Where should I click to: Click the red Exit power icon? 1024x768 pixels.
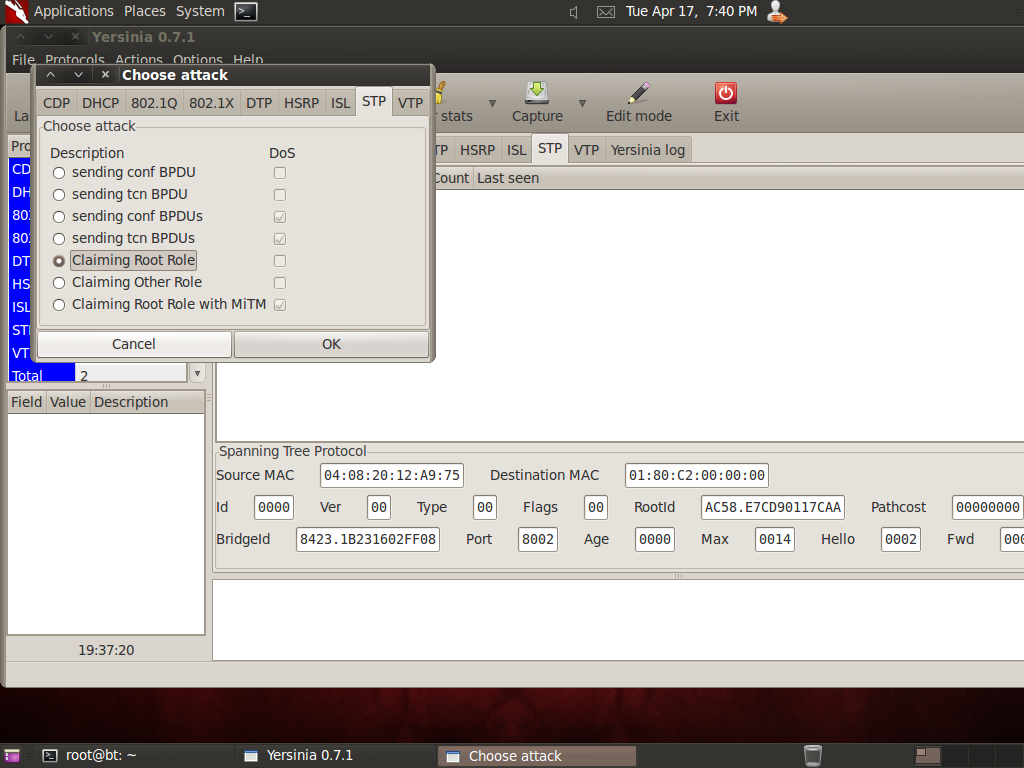(x=726, y=93)
